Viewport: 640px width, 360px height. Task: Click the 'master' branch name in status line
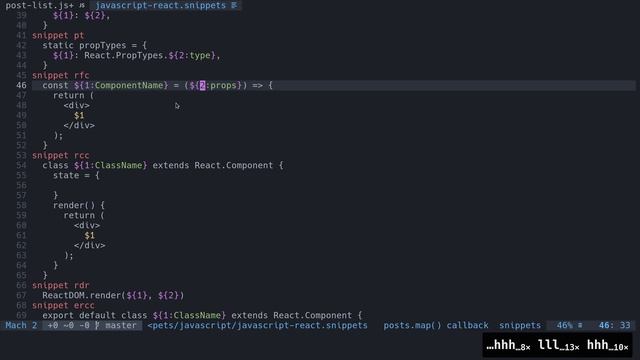coord(121,325)
